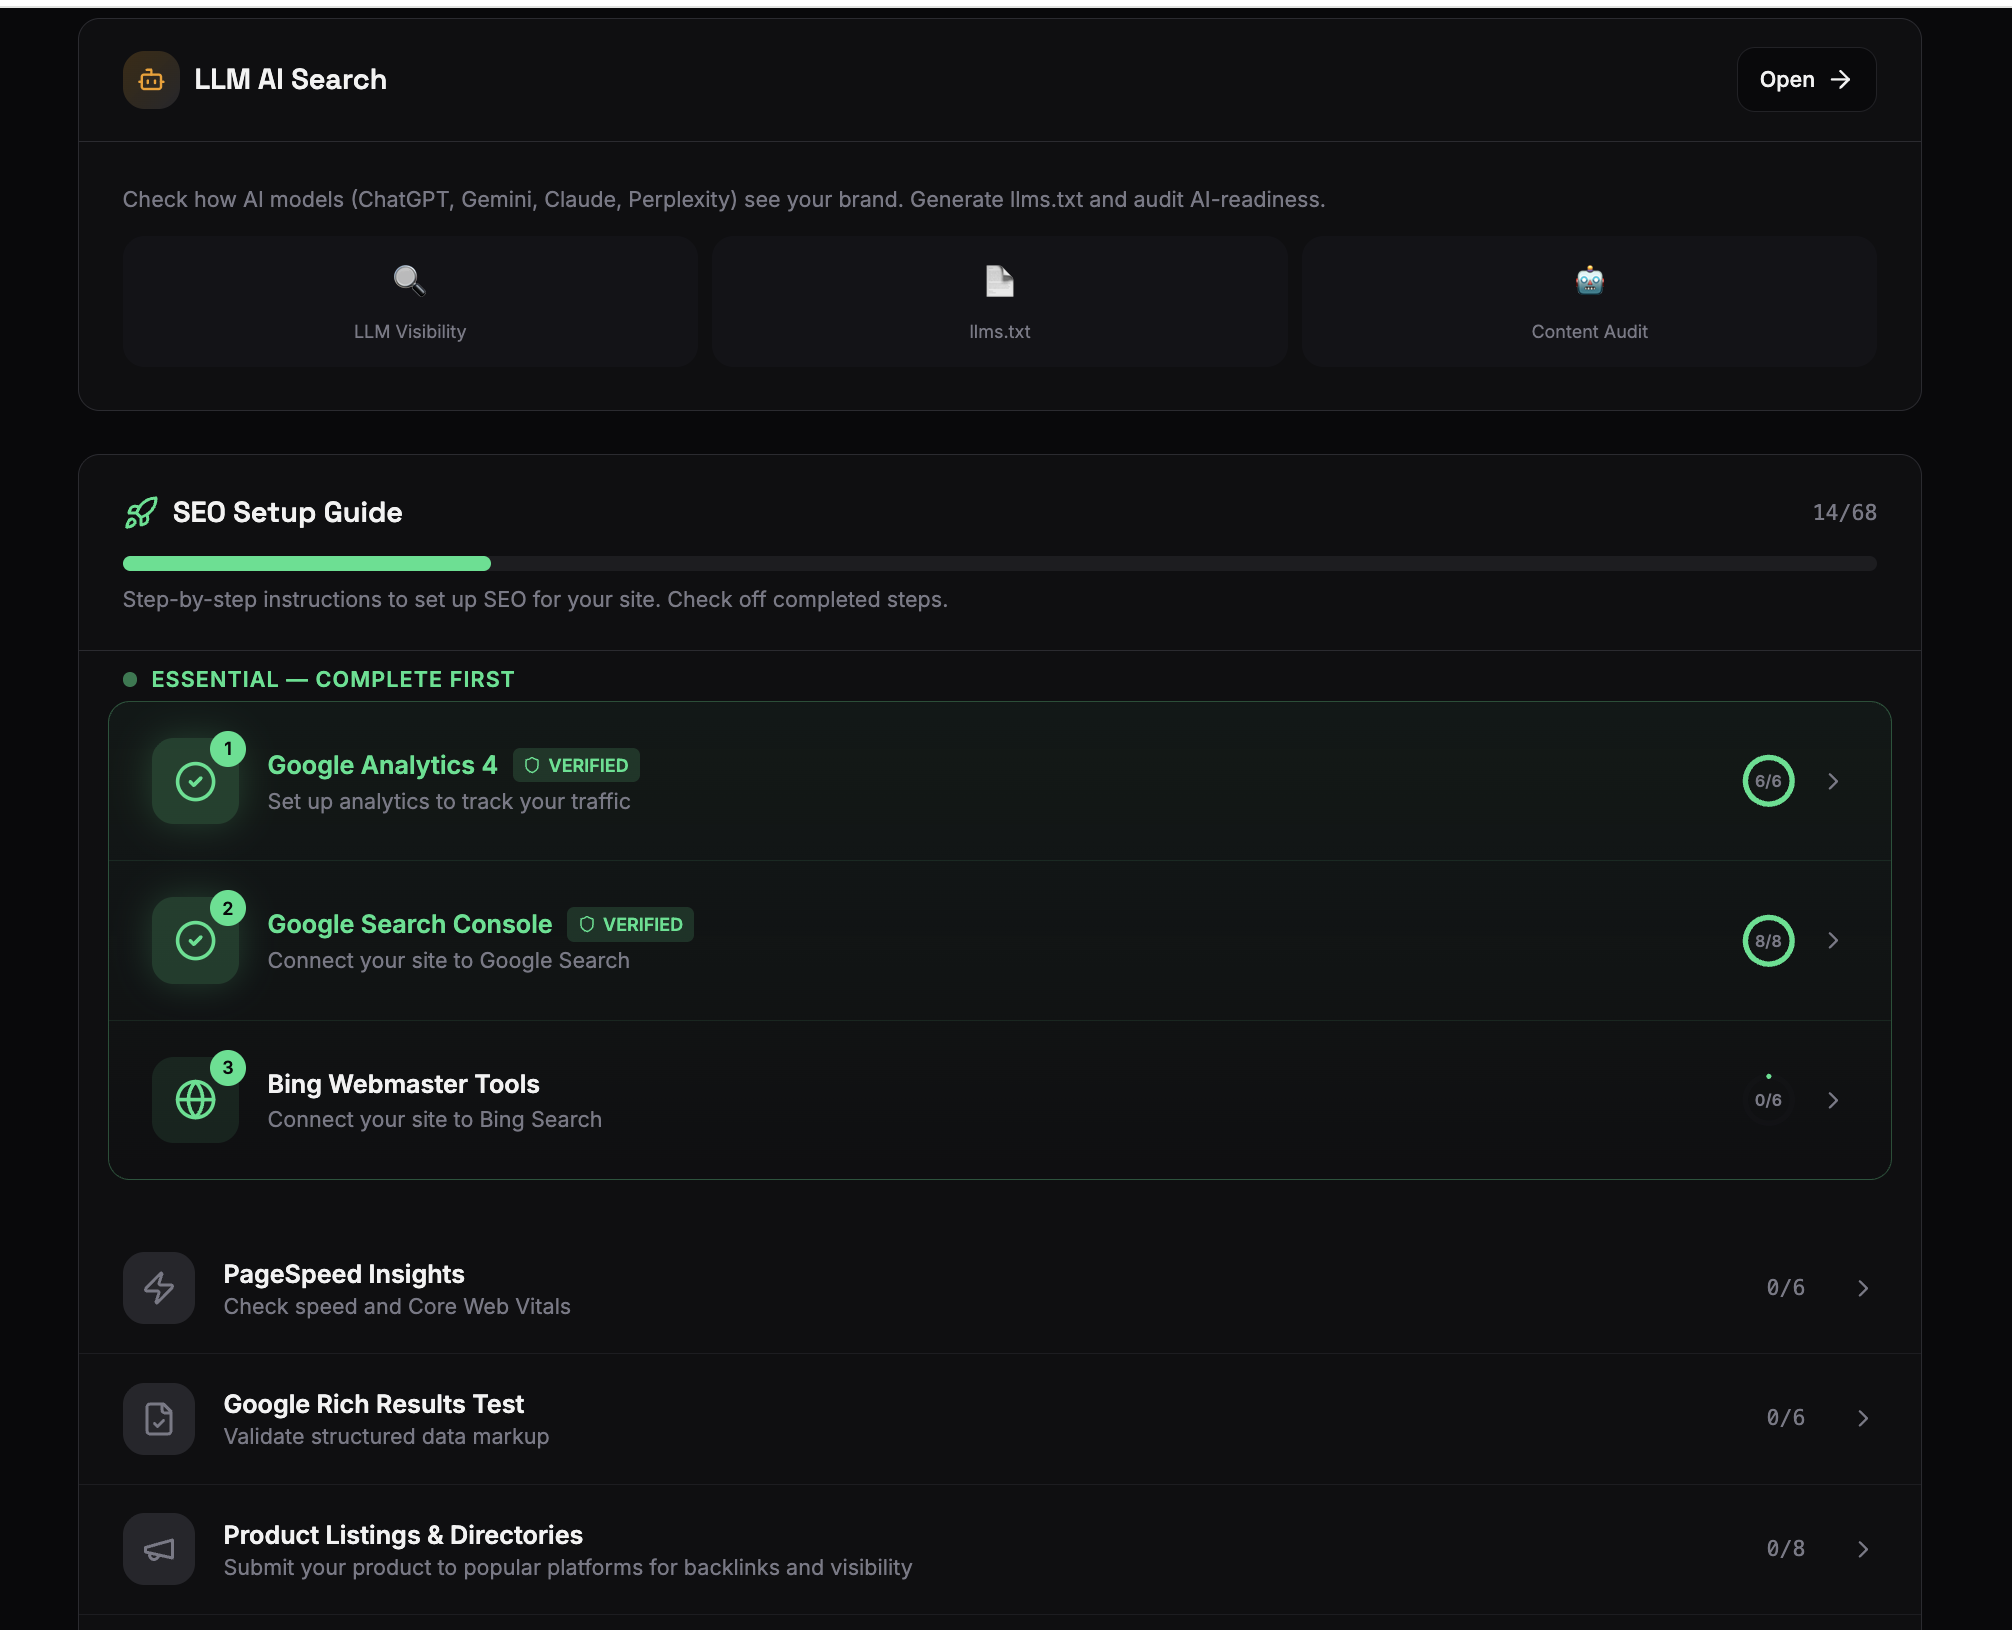This screenshot has height=1630, width=2012.
Task: Open the LLM Visibility magnifier card
Action: [409, 301]
